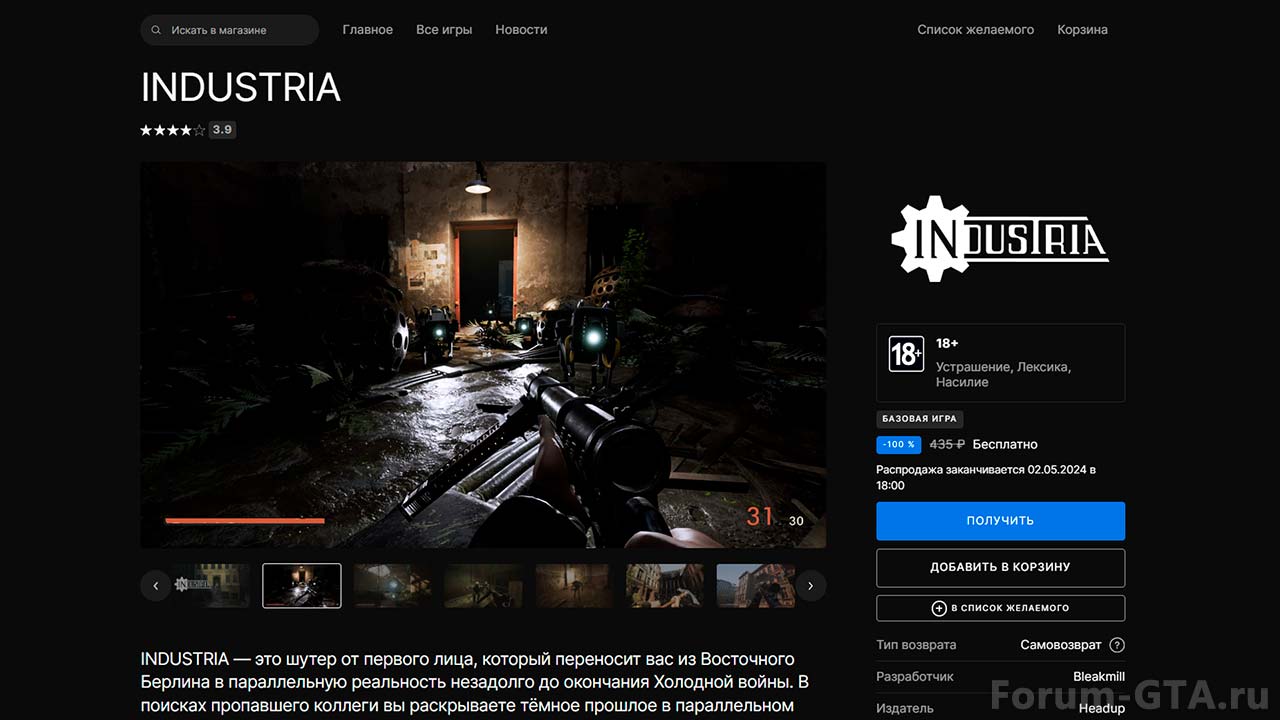Screen dimensions: 1280x720
Task: Open the Headup publisher link
Action: coord(1102,708)
